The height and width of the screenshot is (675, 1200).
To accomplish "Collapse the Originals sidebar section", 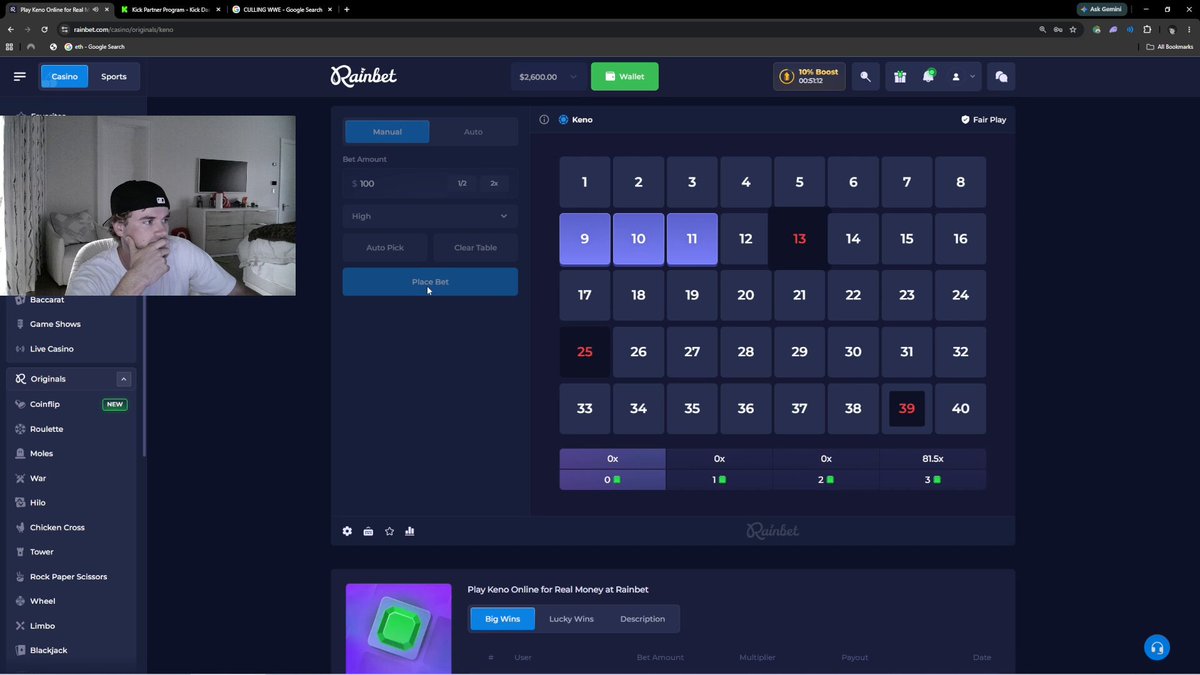I will coord(124,379).
